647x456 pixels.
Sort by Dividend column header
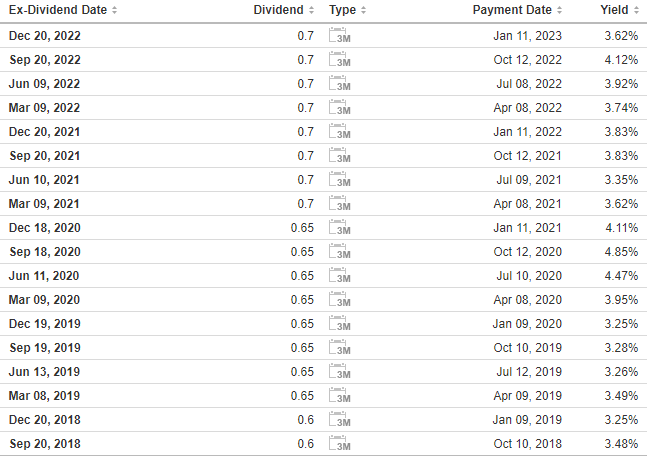coord(283,10)
